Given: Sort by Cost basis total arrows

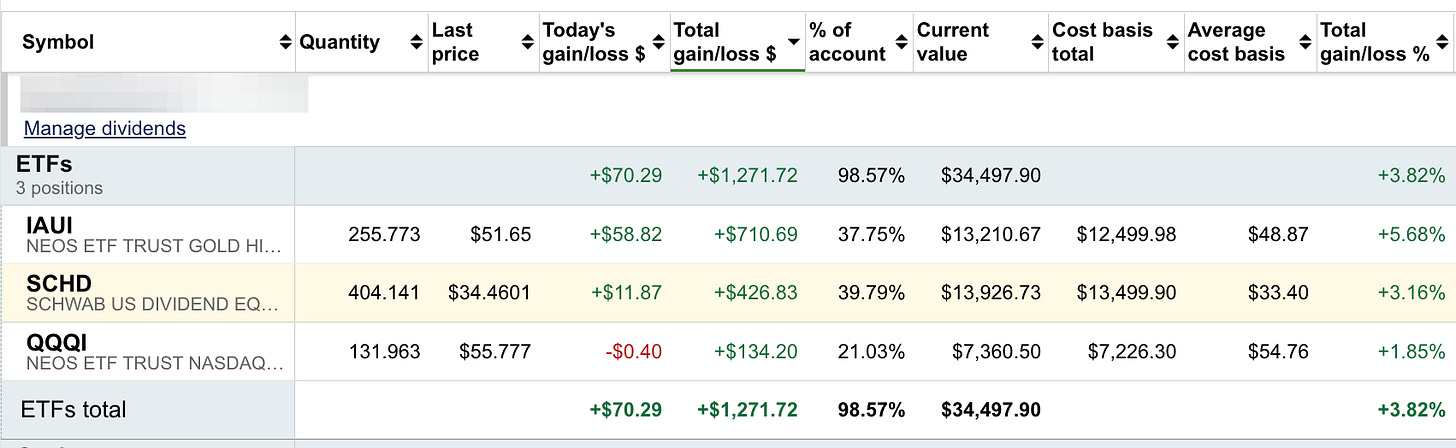Looking at the screenshot, I should [1172, 43].
